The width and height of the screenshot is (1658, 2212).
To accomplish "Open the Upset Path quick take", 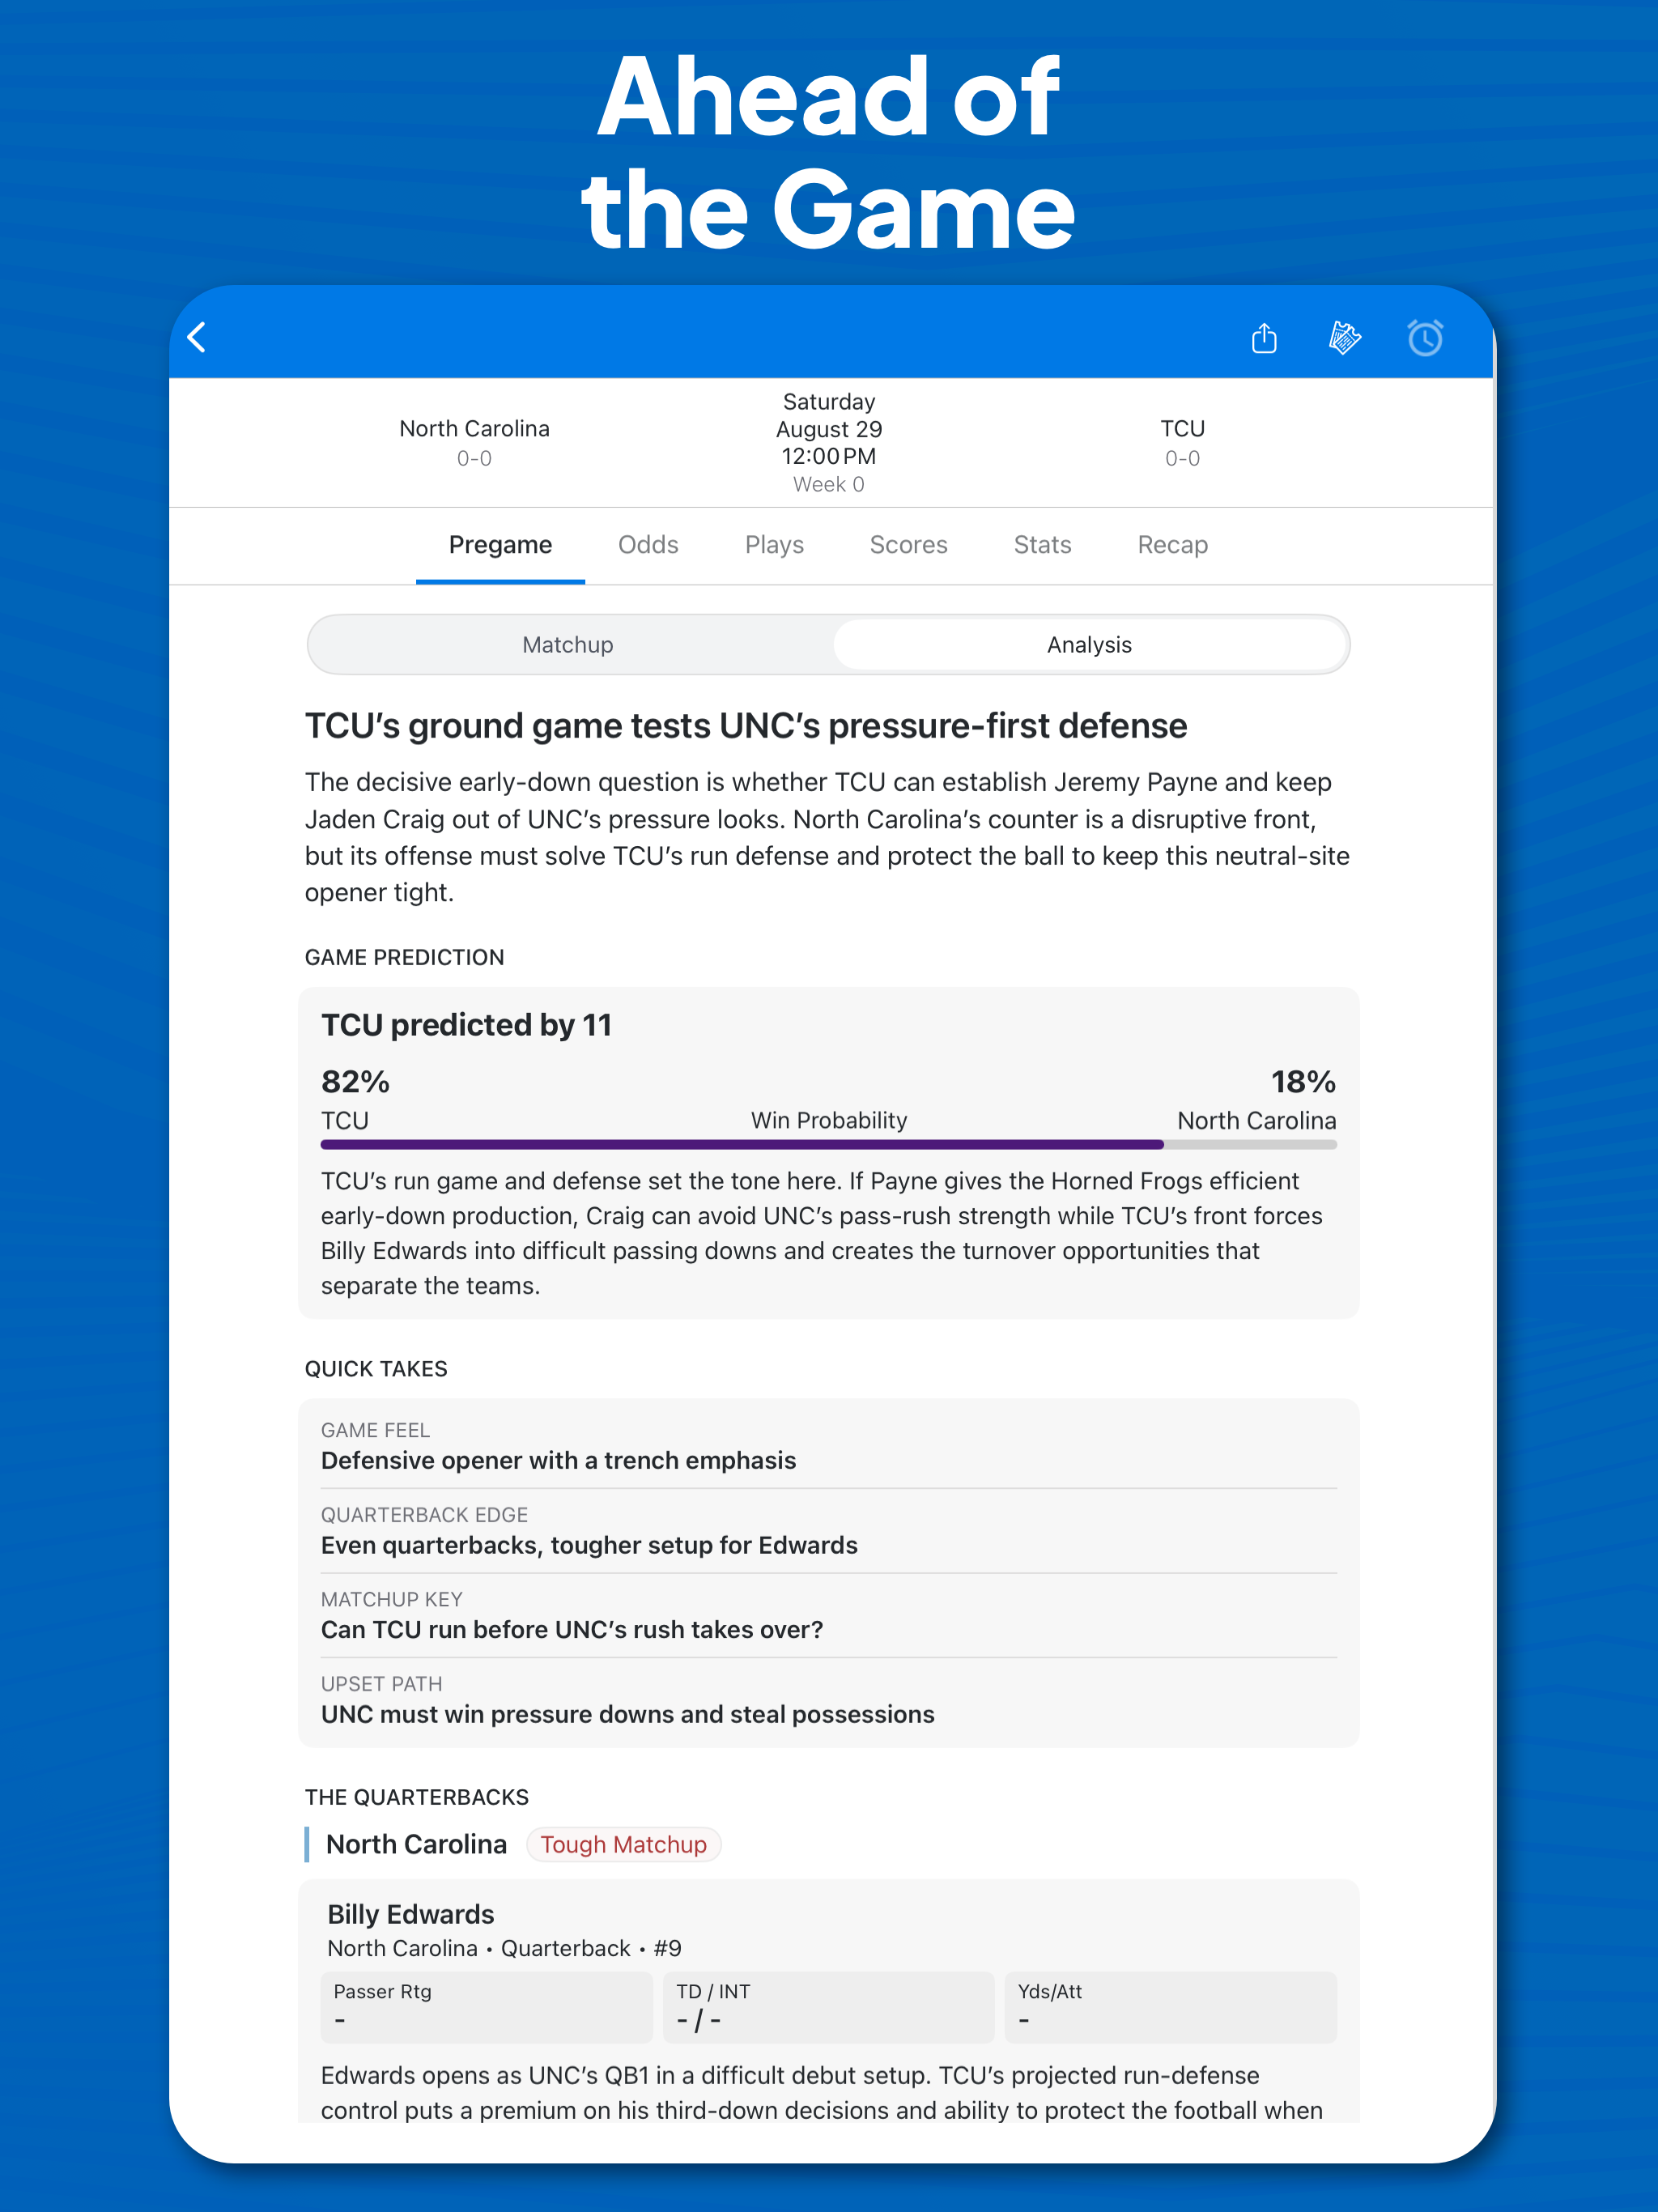I will (x=829, y=1700).
